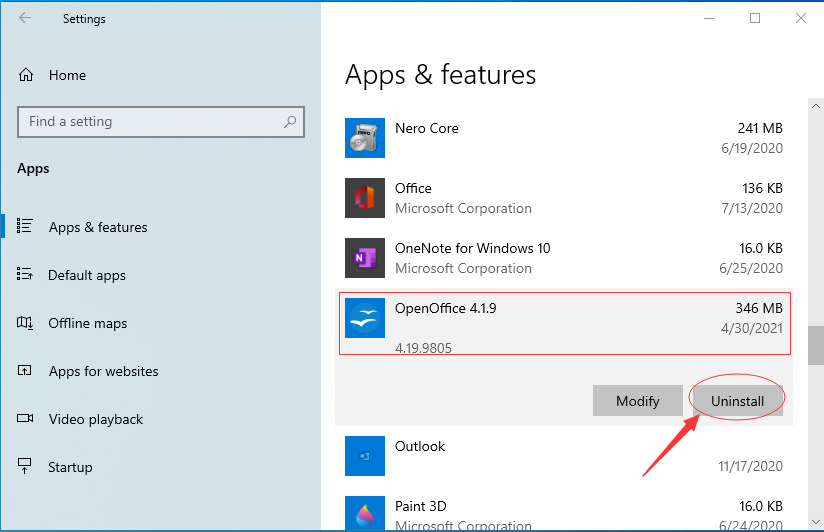Click the 4/30/2021 install date

752,329
